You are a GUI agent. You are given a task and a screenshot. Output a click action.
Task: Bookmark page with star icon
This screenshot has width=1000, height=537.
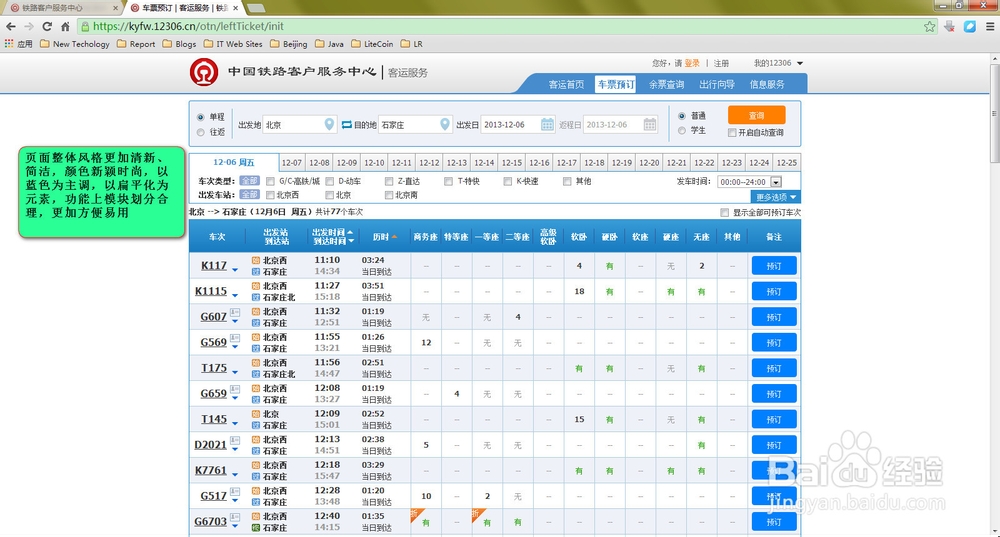(x=930, y=26)
